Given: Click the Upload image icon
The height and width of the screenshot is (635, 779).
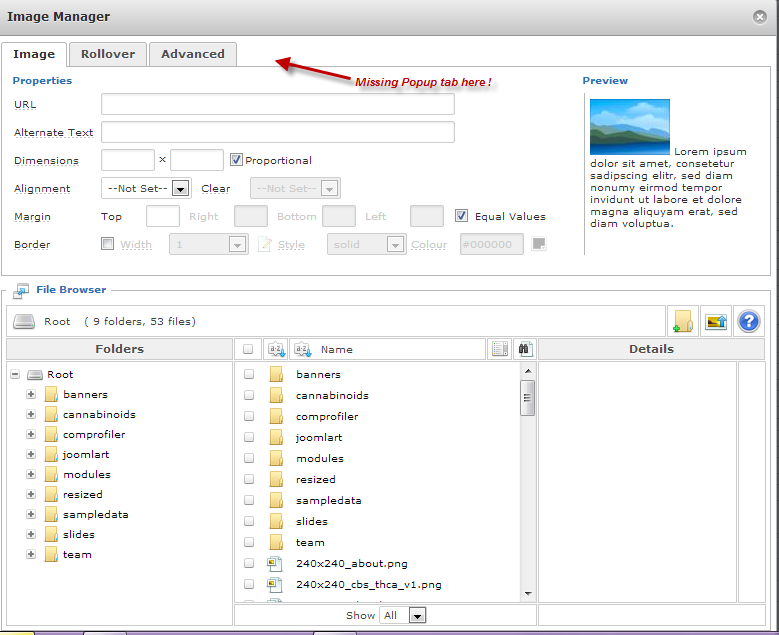Looking at the screenshot, I should point(715,321).
